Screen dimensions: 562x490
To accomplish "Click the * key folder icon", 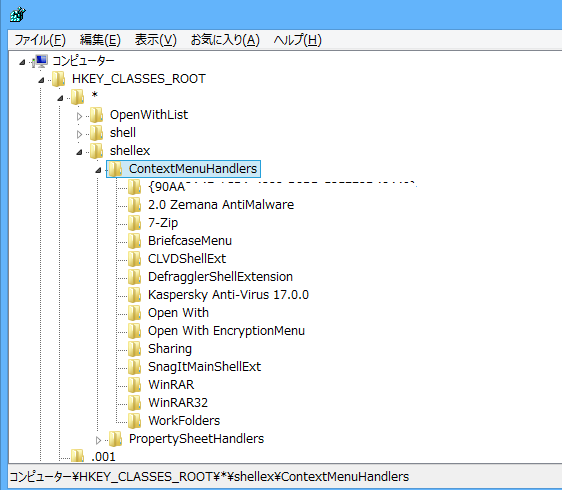I will [x=77, y=97].
